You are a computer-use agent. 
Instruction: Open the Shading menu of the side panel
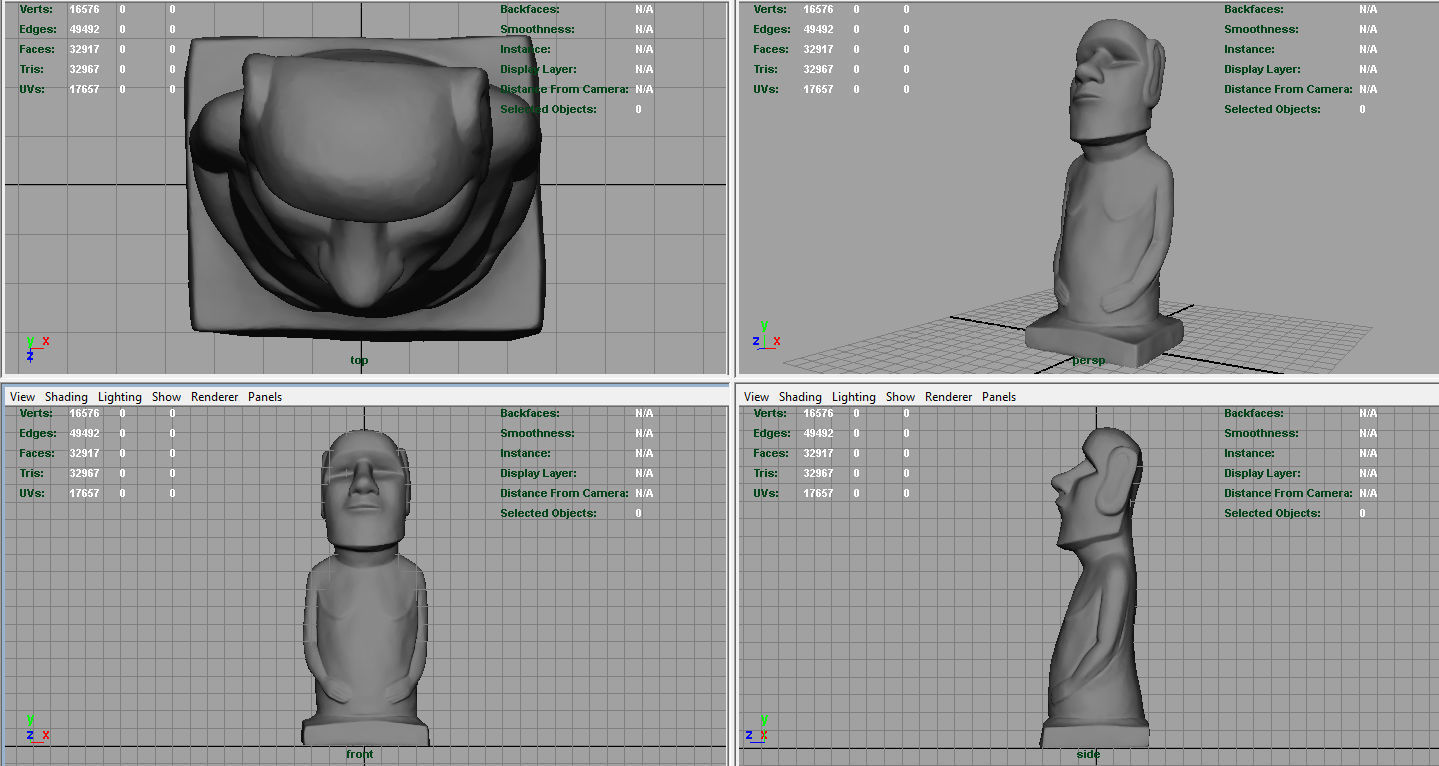(x=800, y=397)
